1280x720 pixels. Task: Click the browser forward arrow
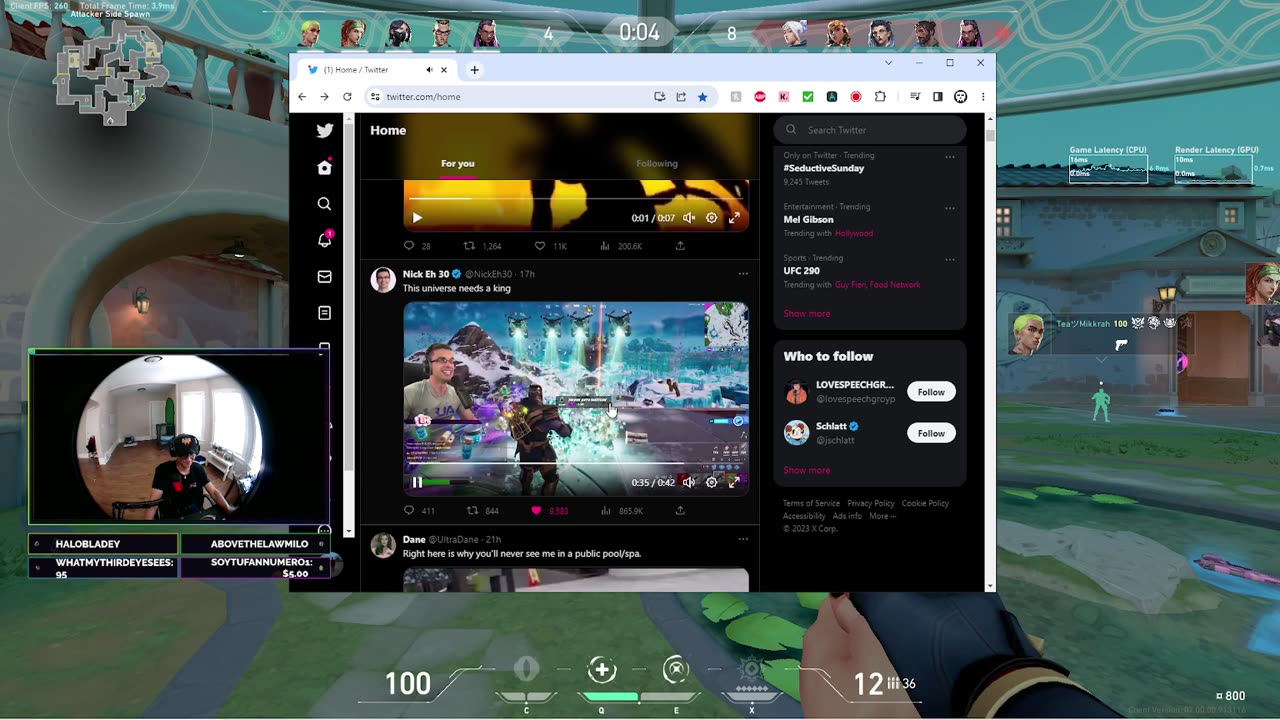point(324,97)
